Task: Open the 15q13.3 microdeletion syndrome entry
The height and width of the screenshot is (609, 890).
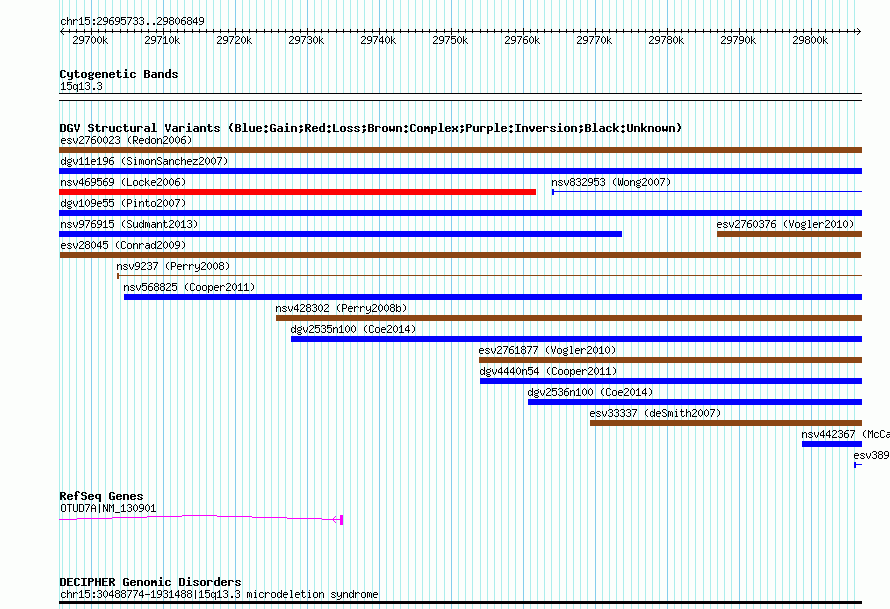Action: coord(219,594)
